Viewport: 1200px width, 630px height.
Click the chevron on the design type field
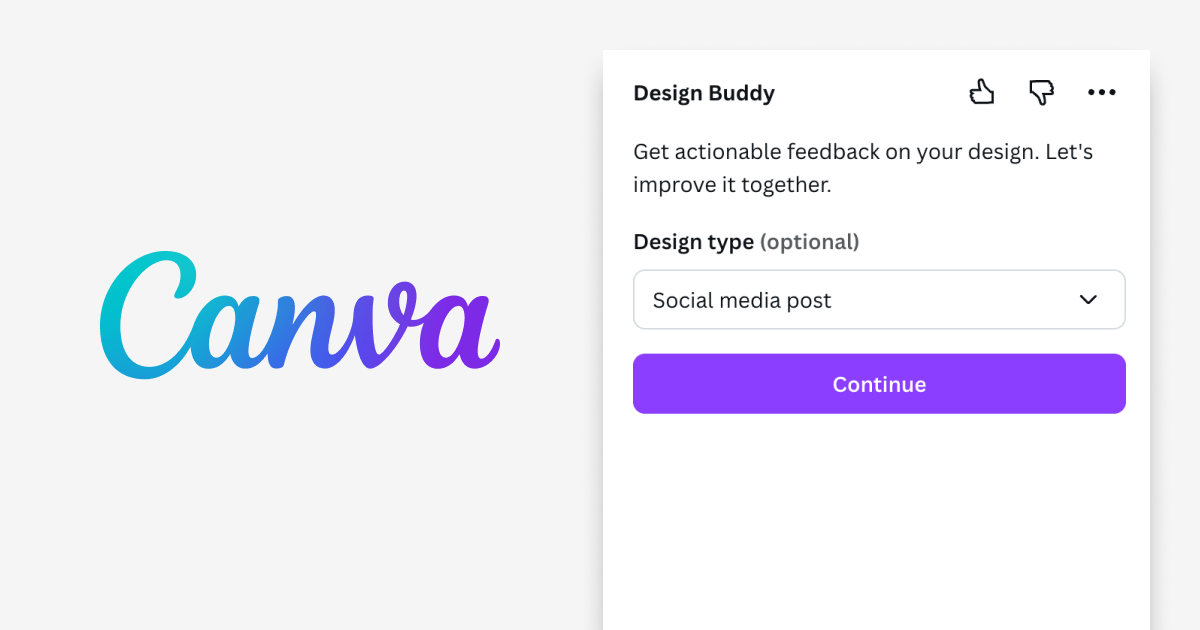(x=1088, y=299)
